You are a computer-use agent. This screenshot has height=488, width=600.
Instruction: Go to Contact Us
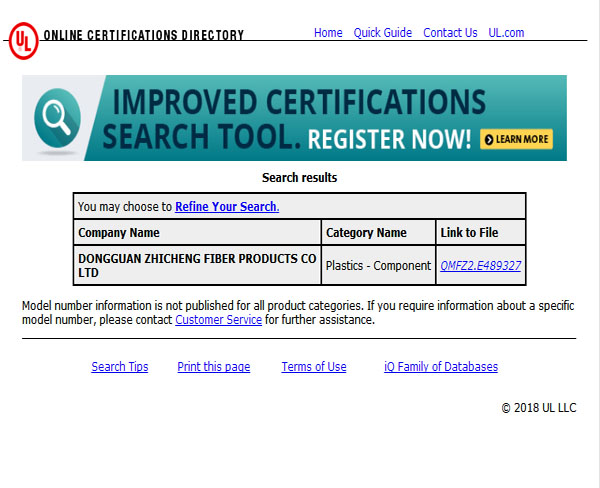coord(450,33)
